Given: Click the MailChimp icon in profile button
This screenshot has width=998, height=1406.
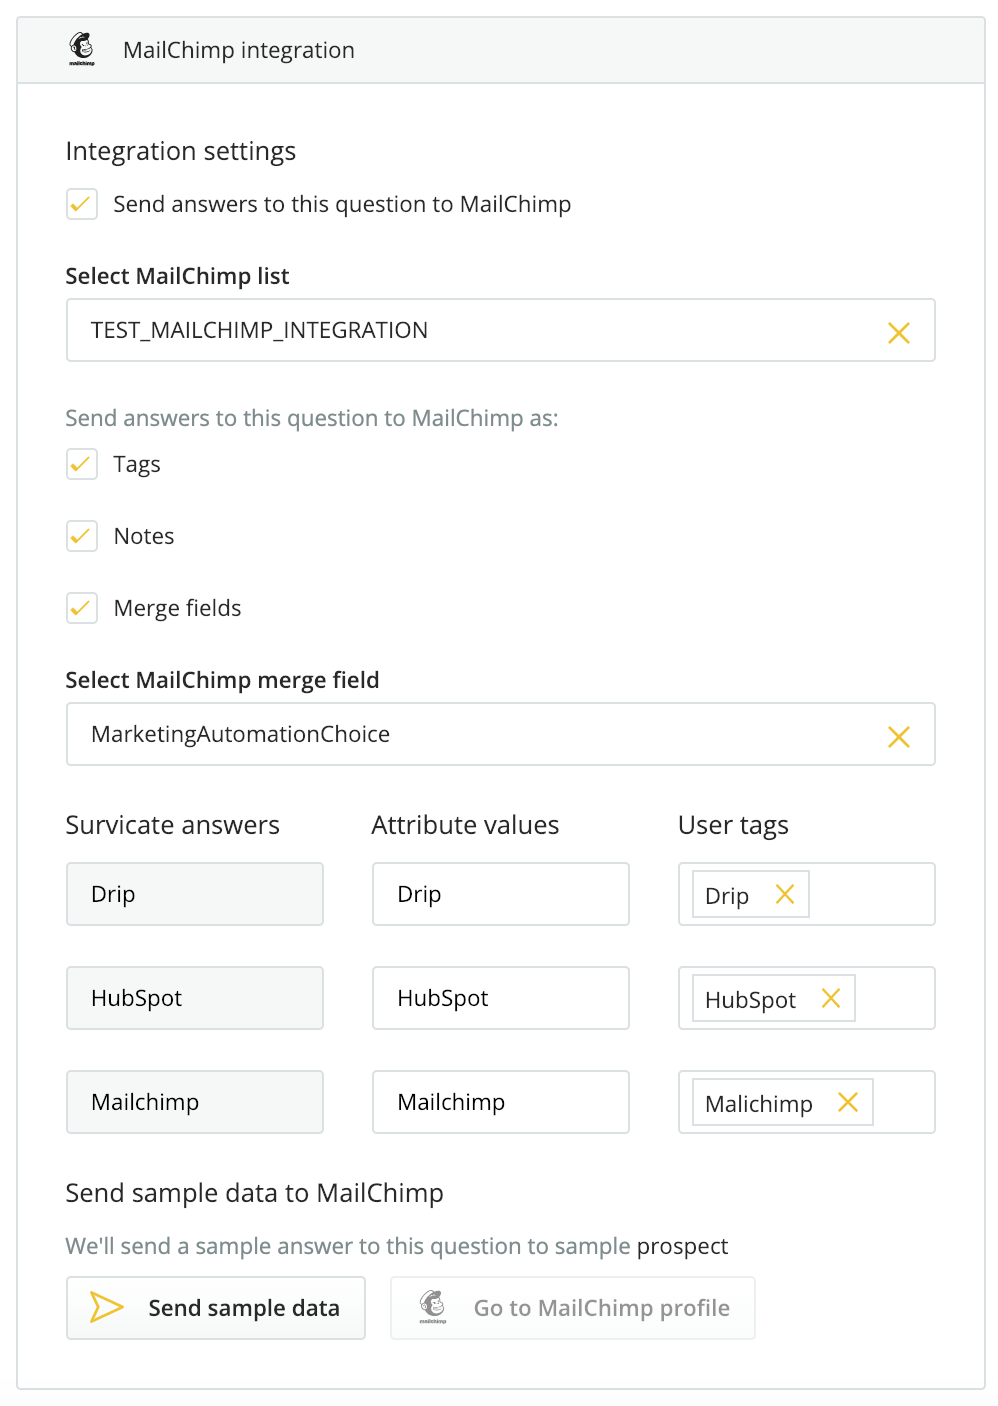Looking at the screenshot, I should pyautogui.click(x=432, y=1307).
